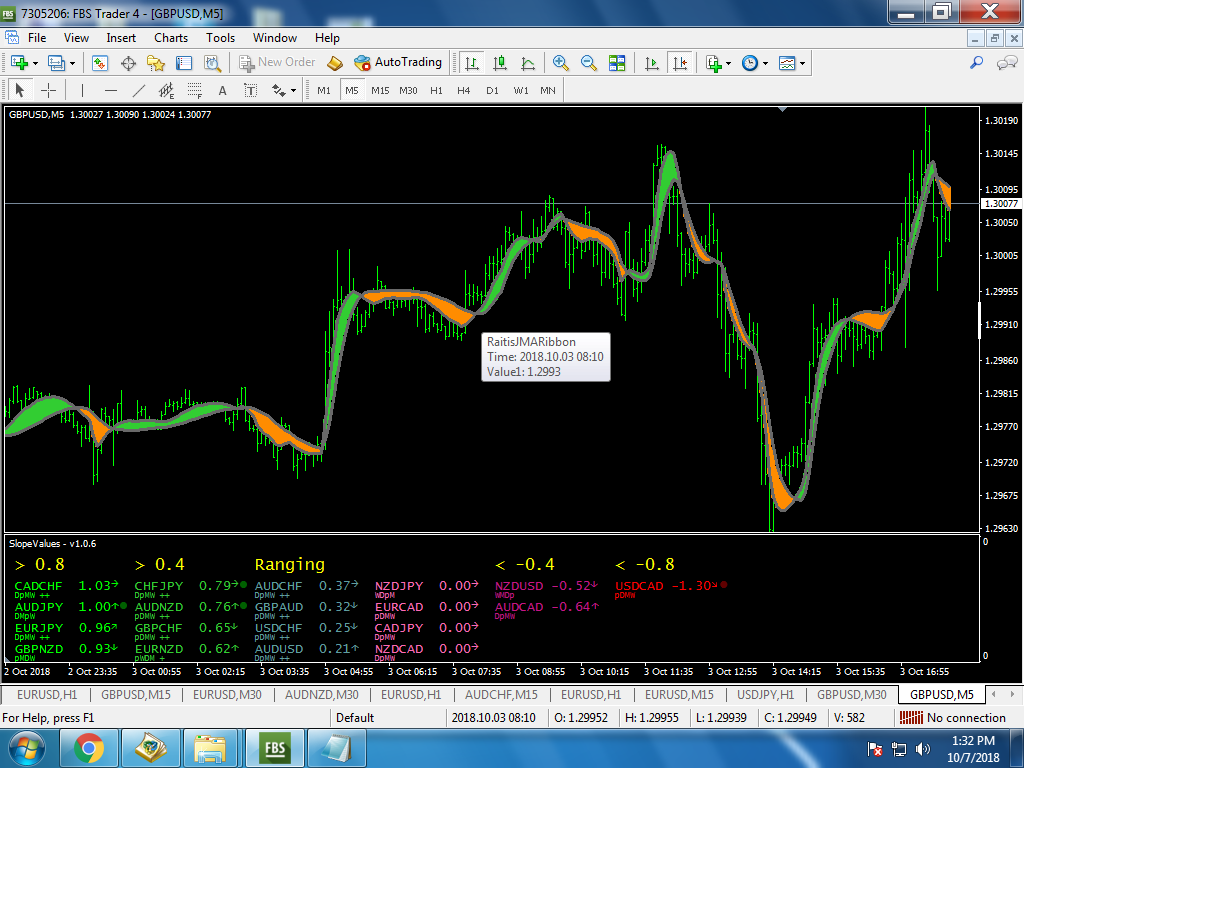
Task: Open the Profiles icon
Action: click(57, 62)
